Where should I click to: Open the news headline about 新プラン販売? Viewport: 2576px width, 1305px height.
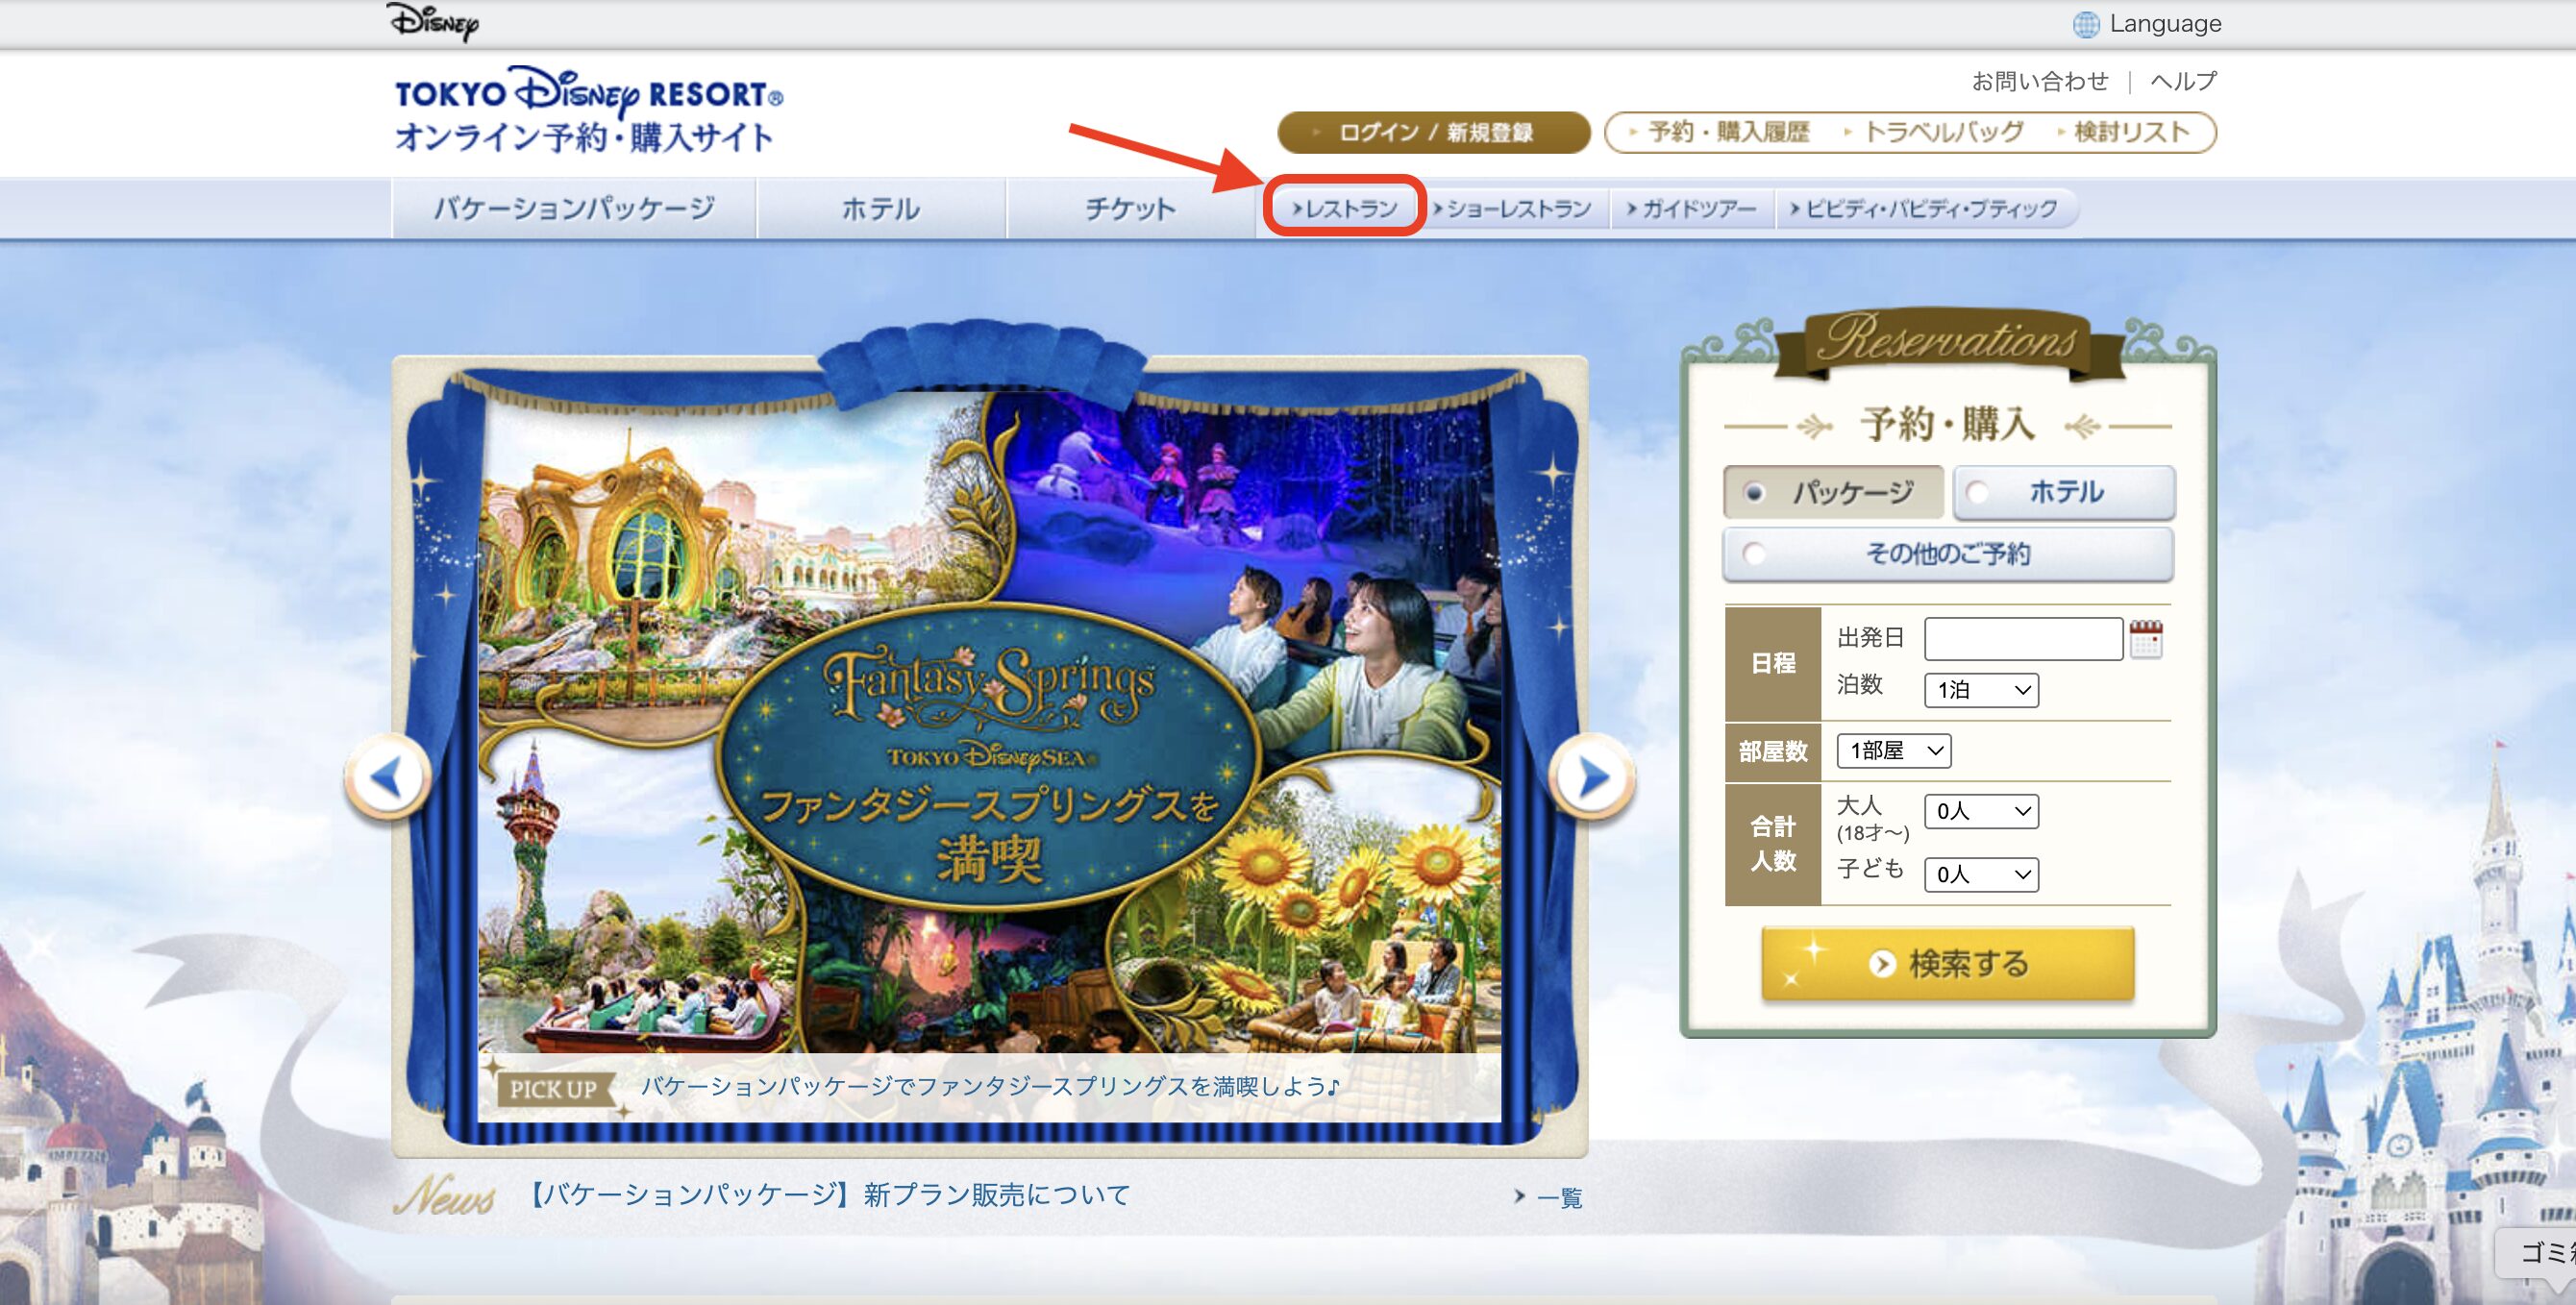827,1195
